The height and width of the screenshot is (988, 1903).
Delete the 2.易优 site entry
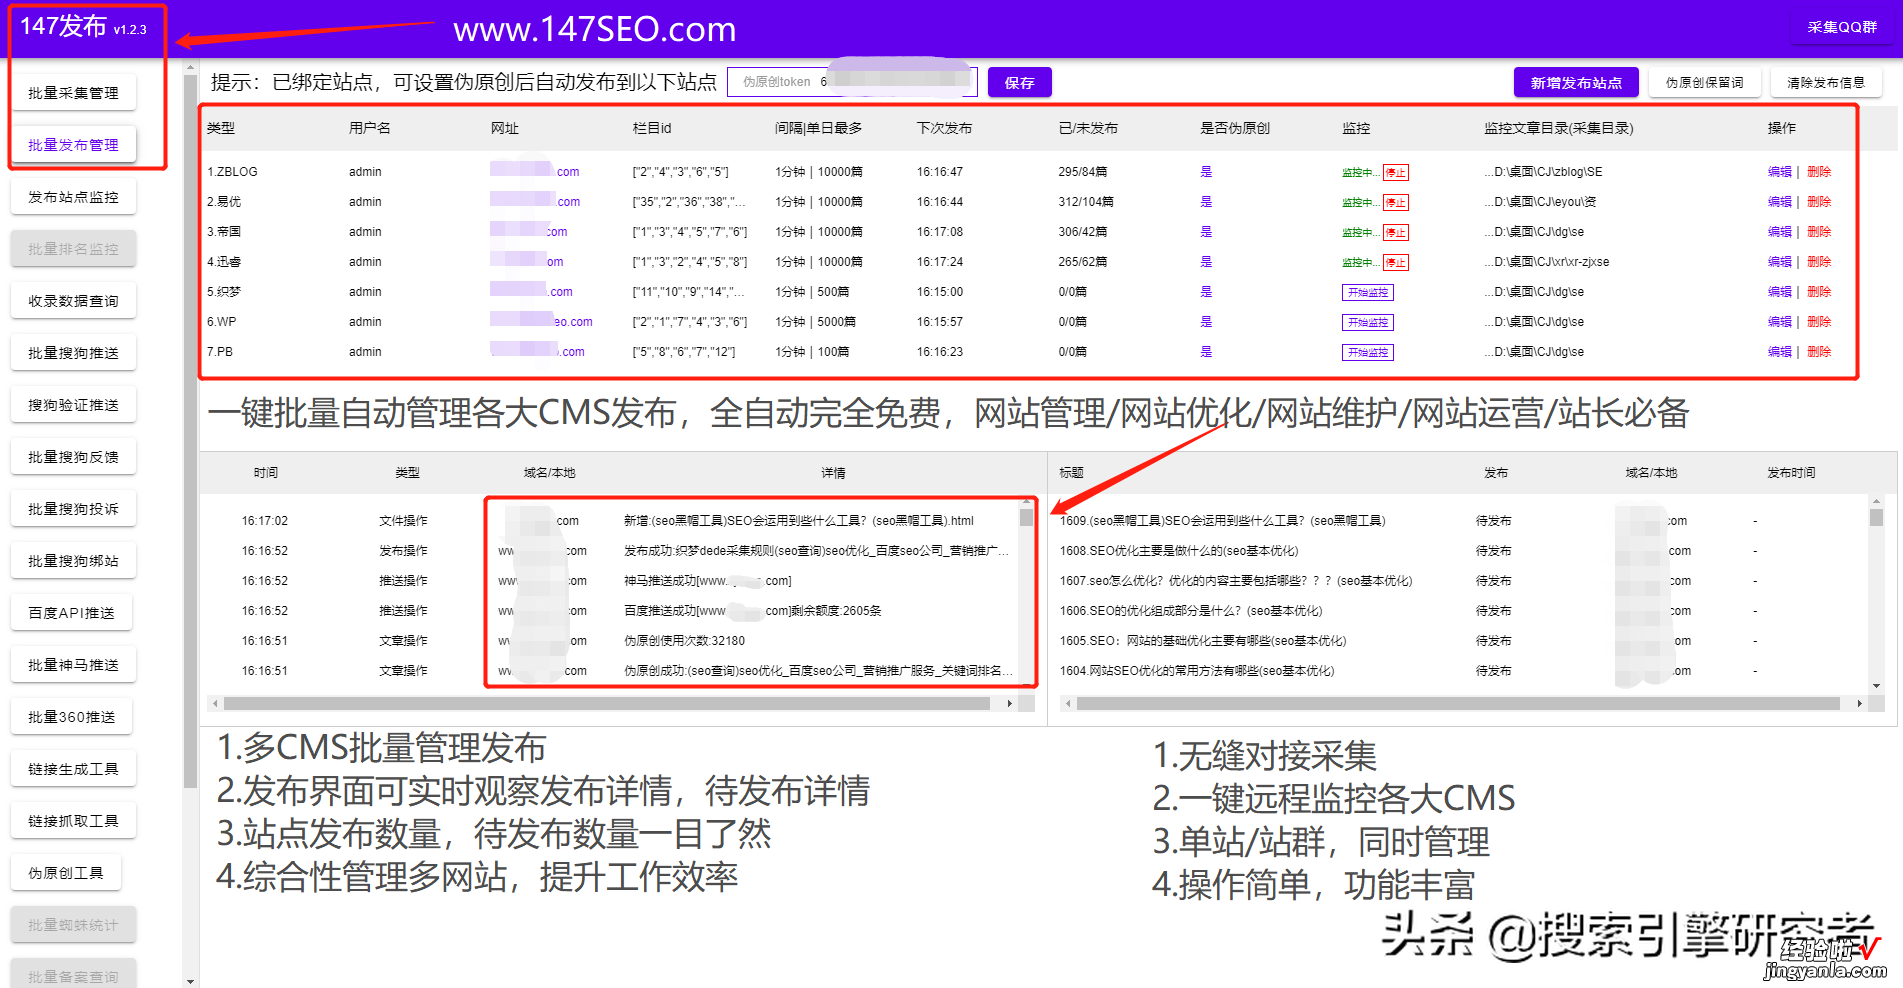(x=1819, y=202)
